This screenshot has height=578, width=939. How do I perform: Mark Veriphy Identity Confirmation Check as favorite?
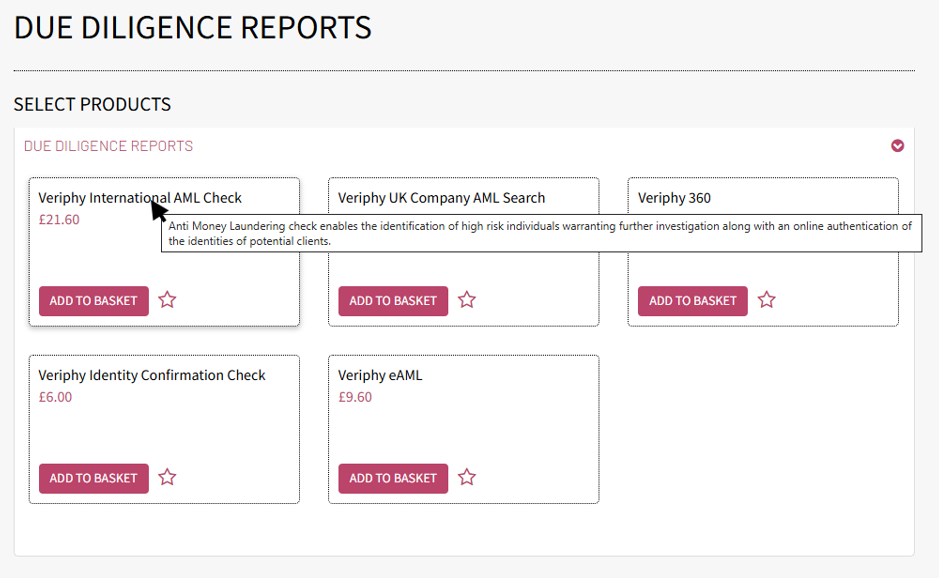tap(167, 478)
